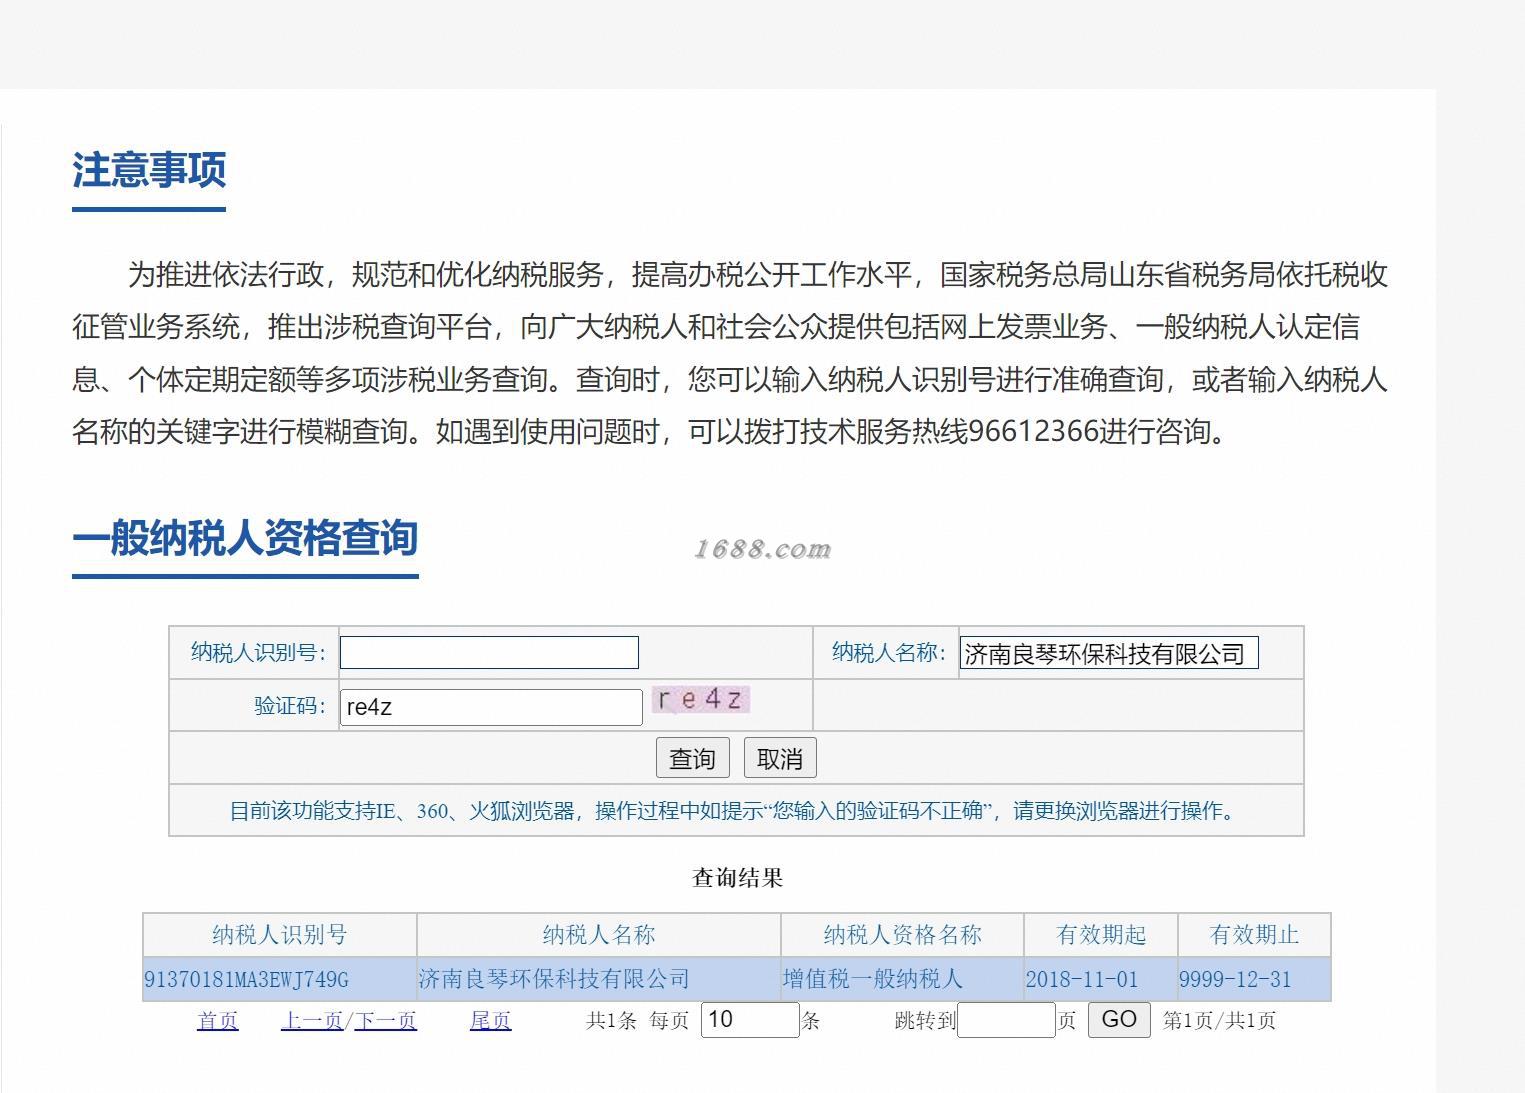Click the 取消 button

[x=780, y=758]
